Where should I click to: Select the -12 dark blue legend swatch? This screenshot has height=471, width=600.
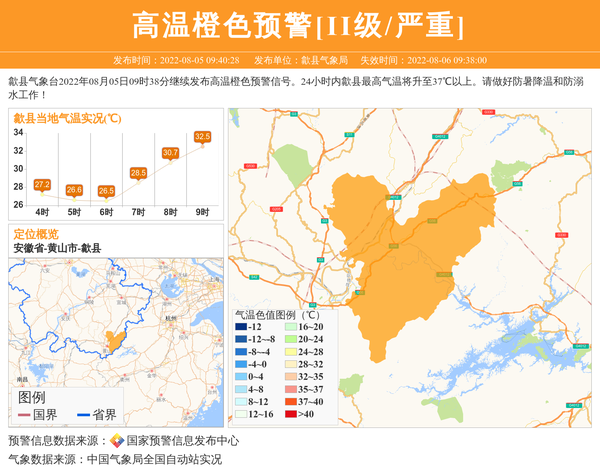[x=241, y=327]
